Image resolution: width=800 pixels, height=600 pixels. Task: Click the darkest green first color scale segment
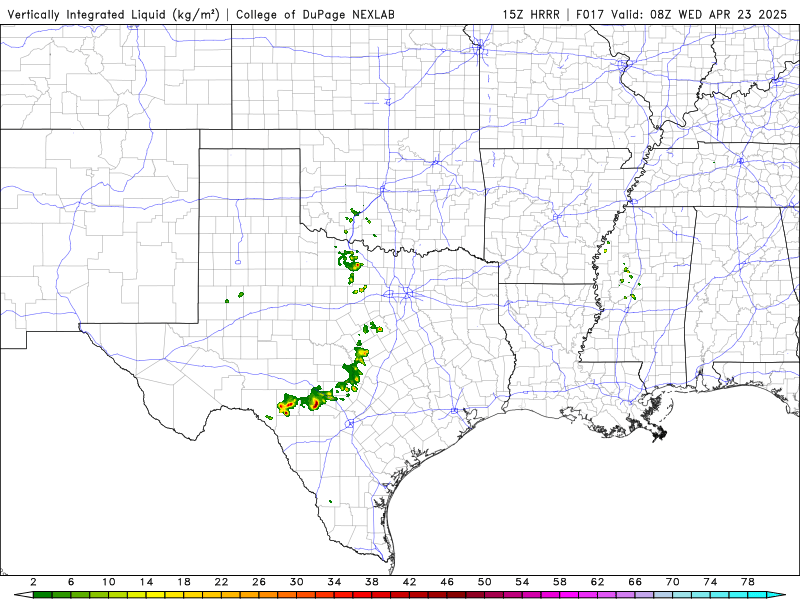click(x=42, y=595)
